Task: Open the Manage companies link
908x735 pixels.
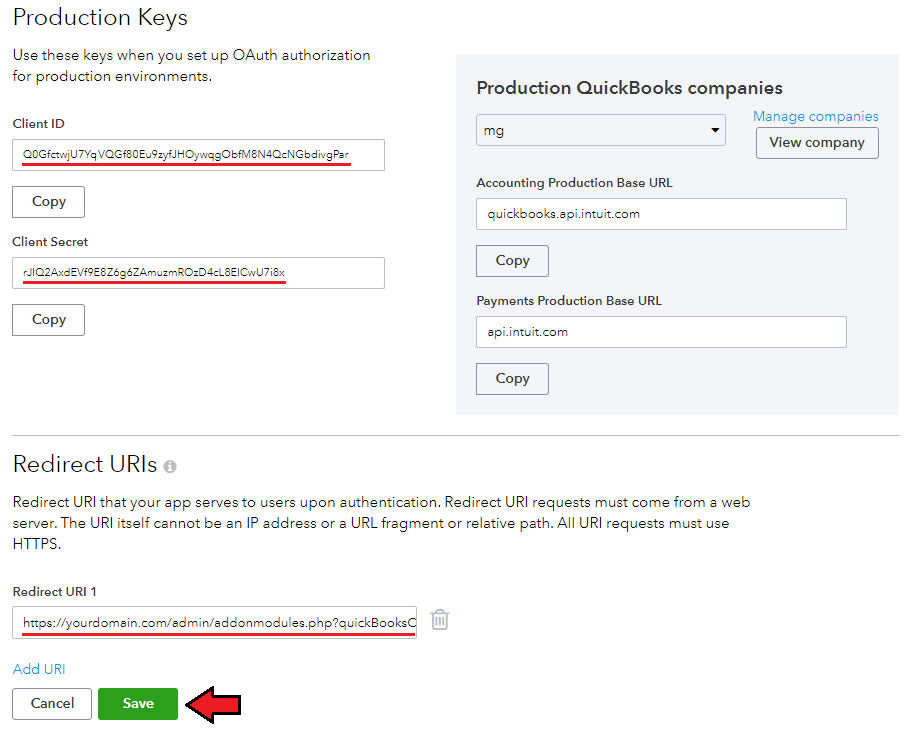Action: click(815, 116)
